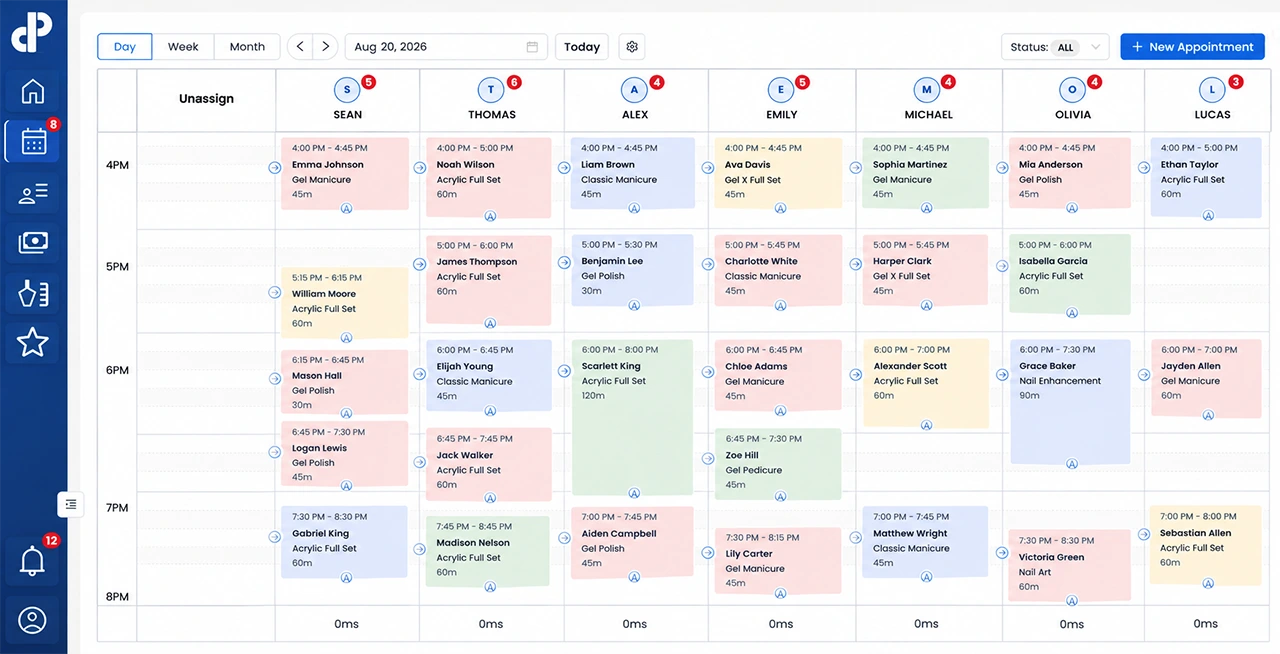Open calendar settings gear icon

tap(632, 47)
